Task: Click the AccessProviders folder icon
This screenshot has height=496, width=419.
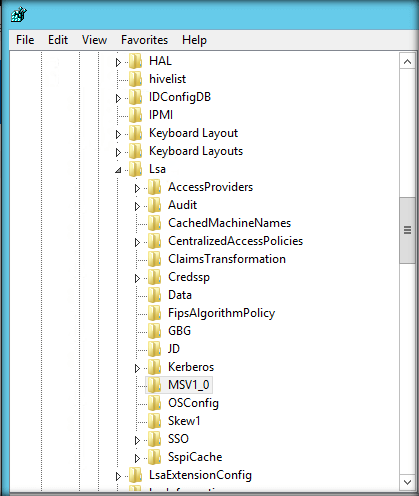Action: coord(154,187)
